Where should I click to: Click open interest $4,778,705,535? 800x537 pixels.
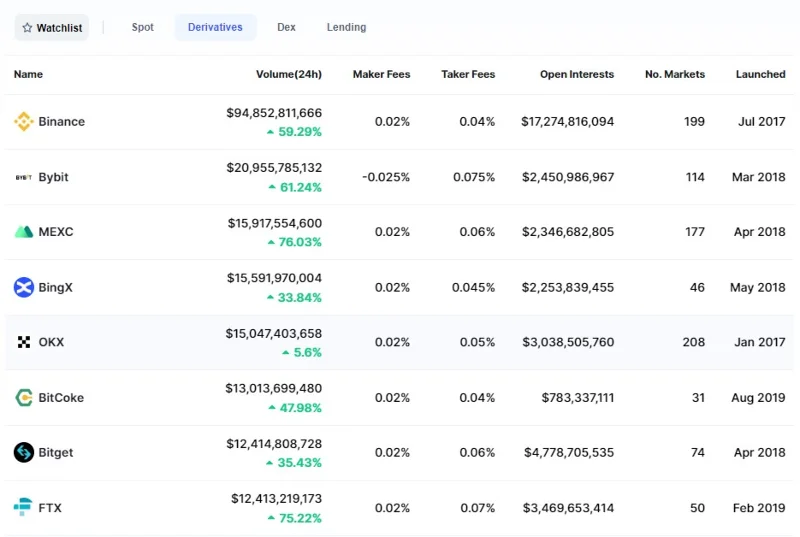coord(569,452)
